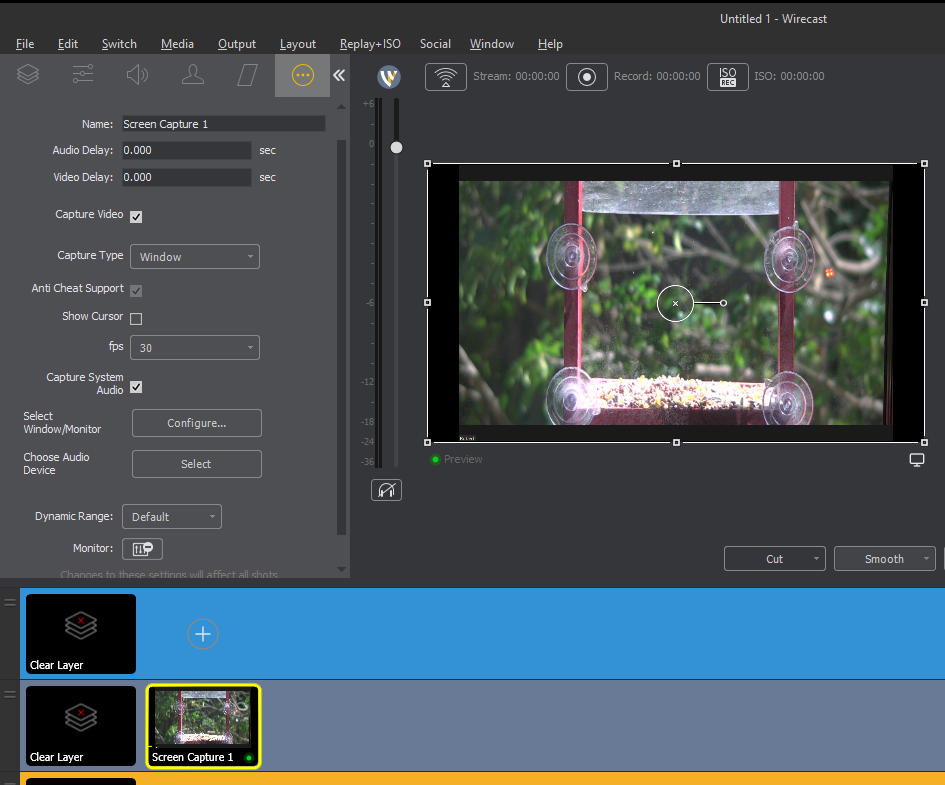Open the Window menu
The image size is (945, 785).
[x=492, y=44]
